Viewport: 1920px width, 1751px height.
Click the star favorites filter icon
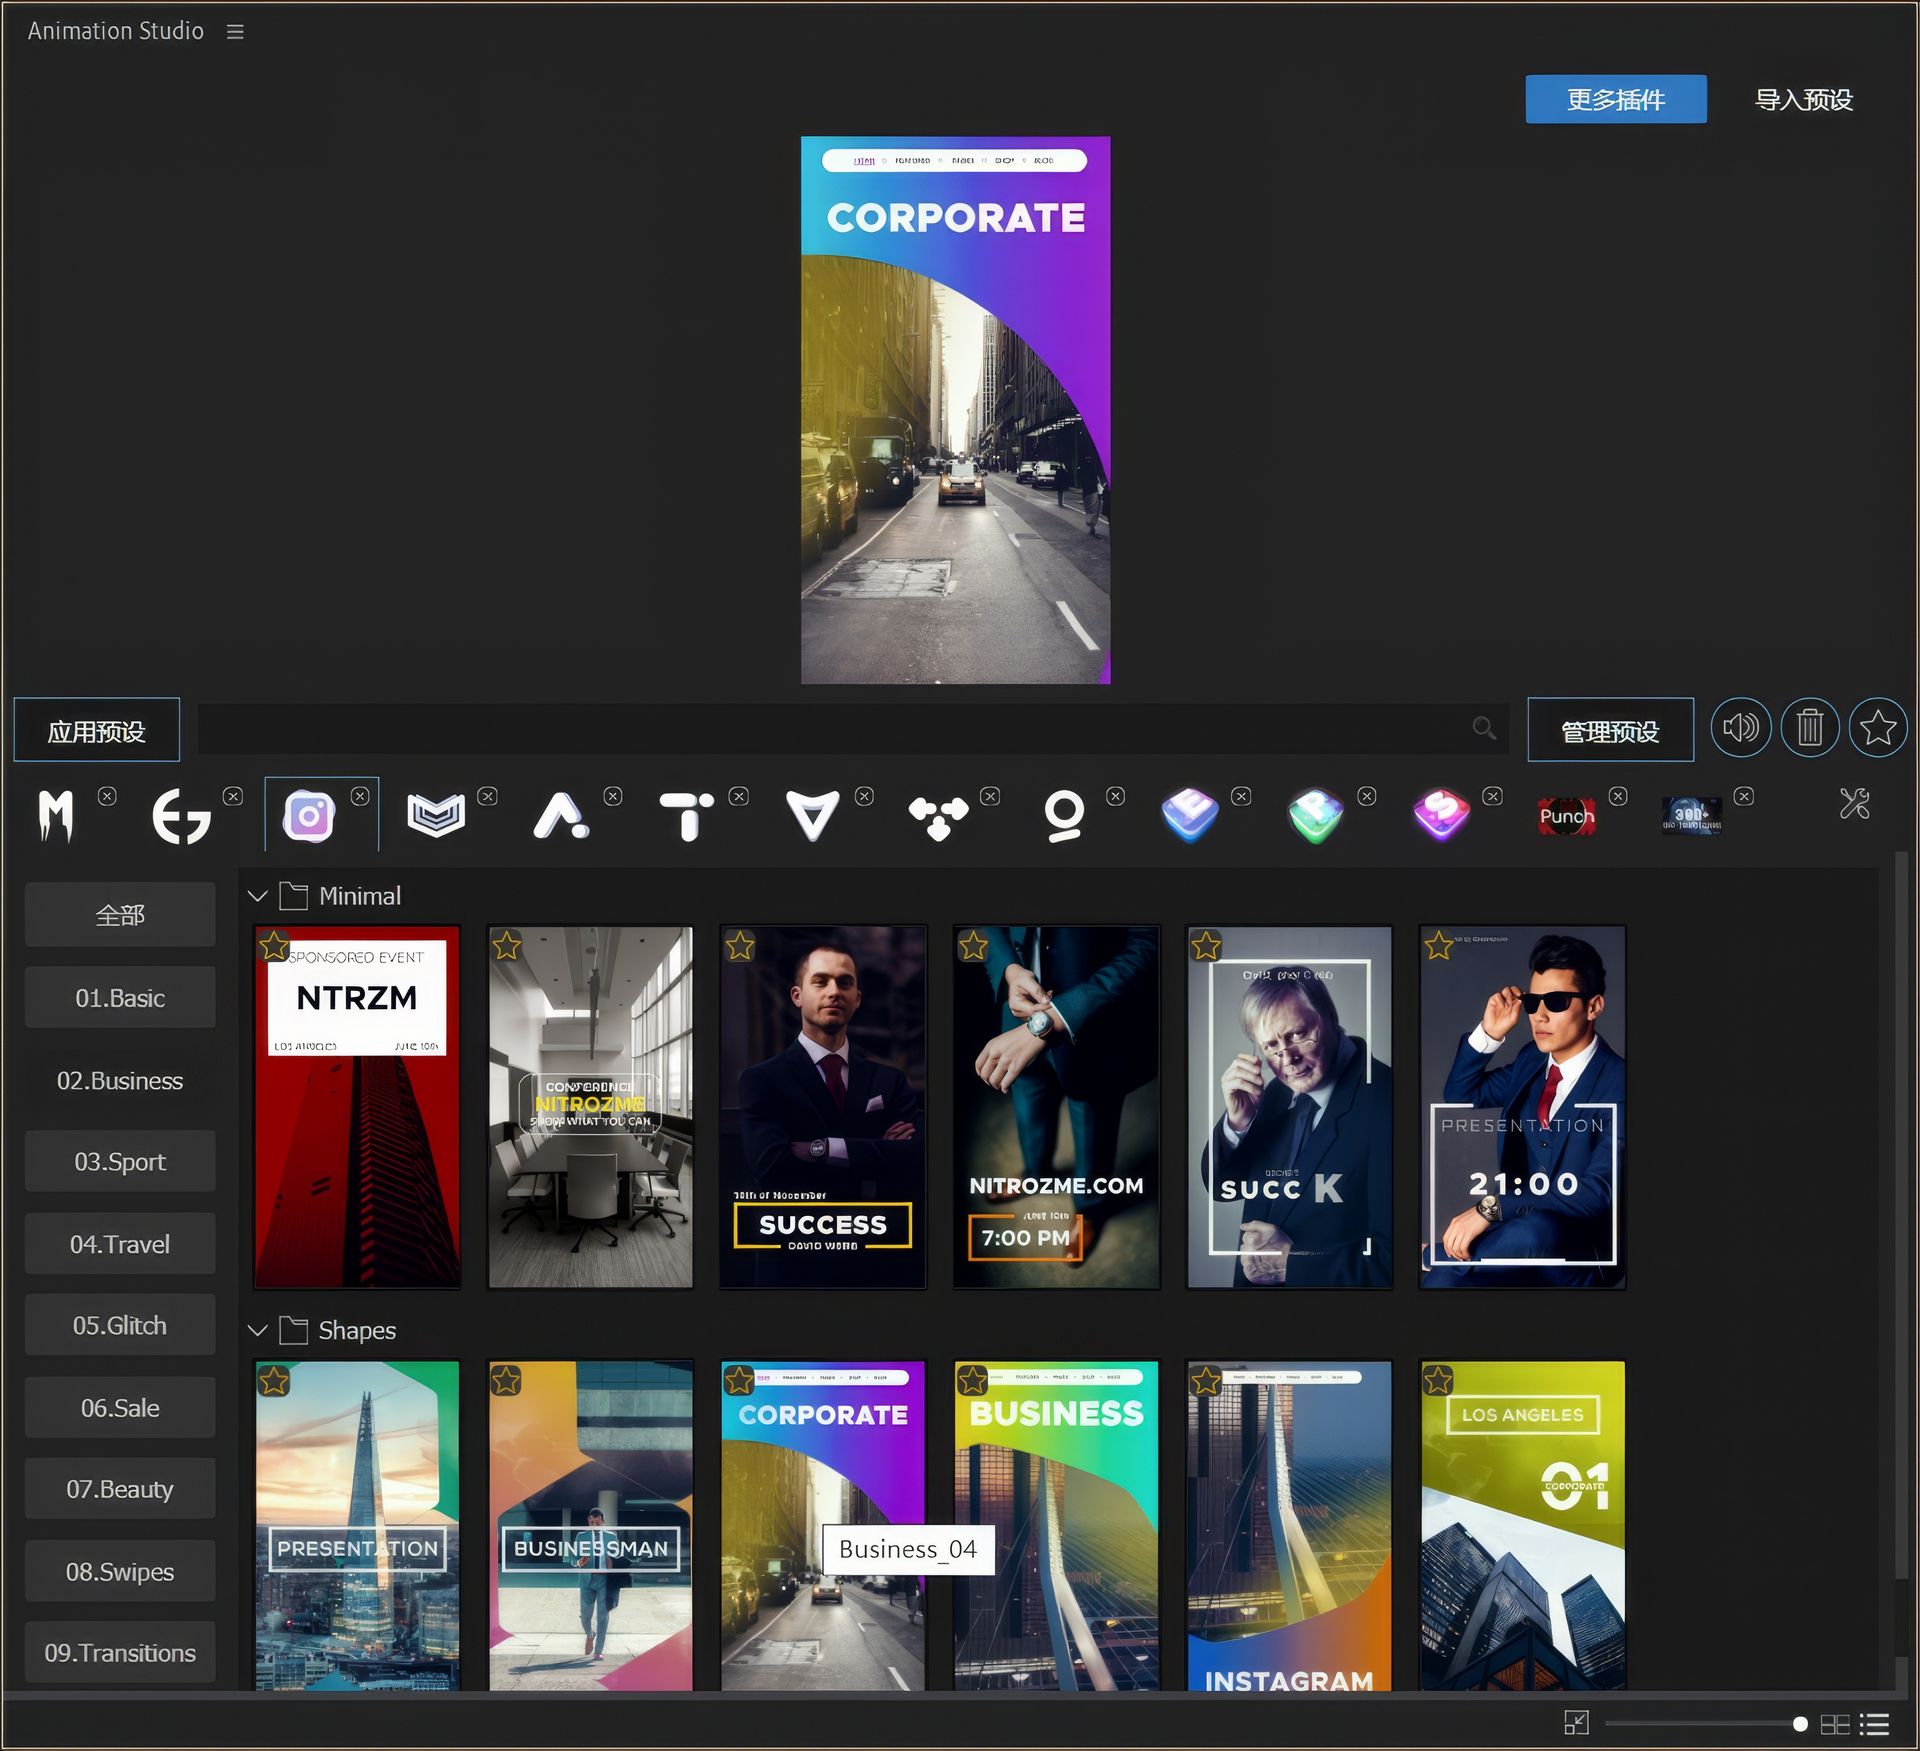[1878, 728]
